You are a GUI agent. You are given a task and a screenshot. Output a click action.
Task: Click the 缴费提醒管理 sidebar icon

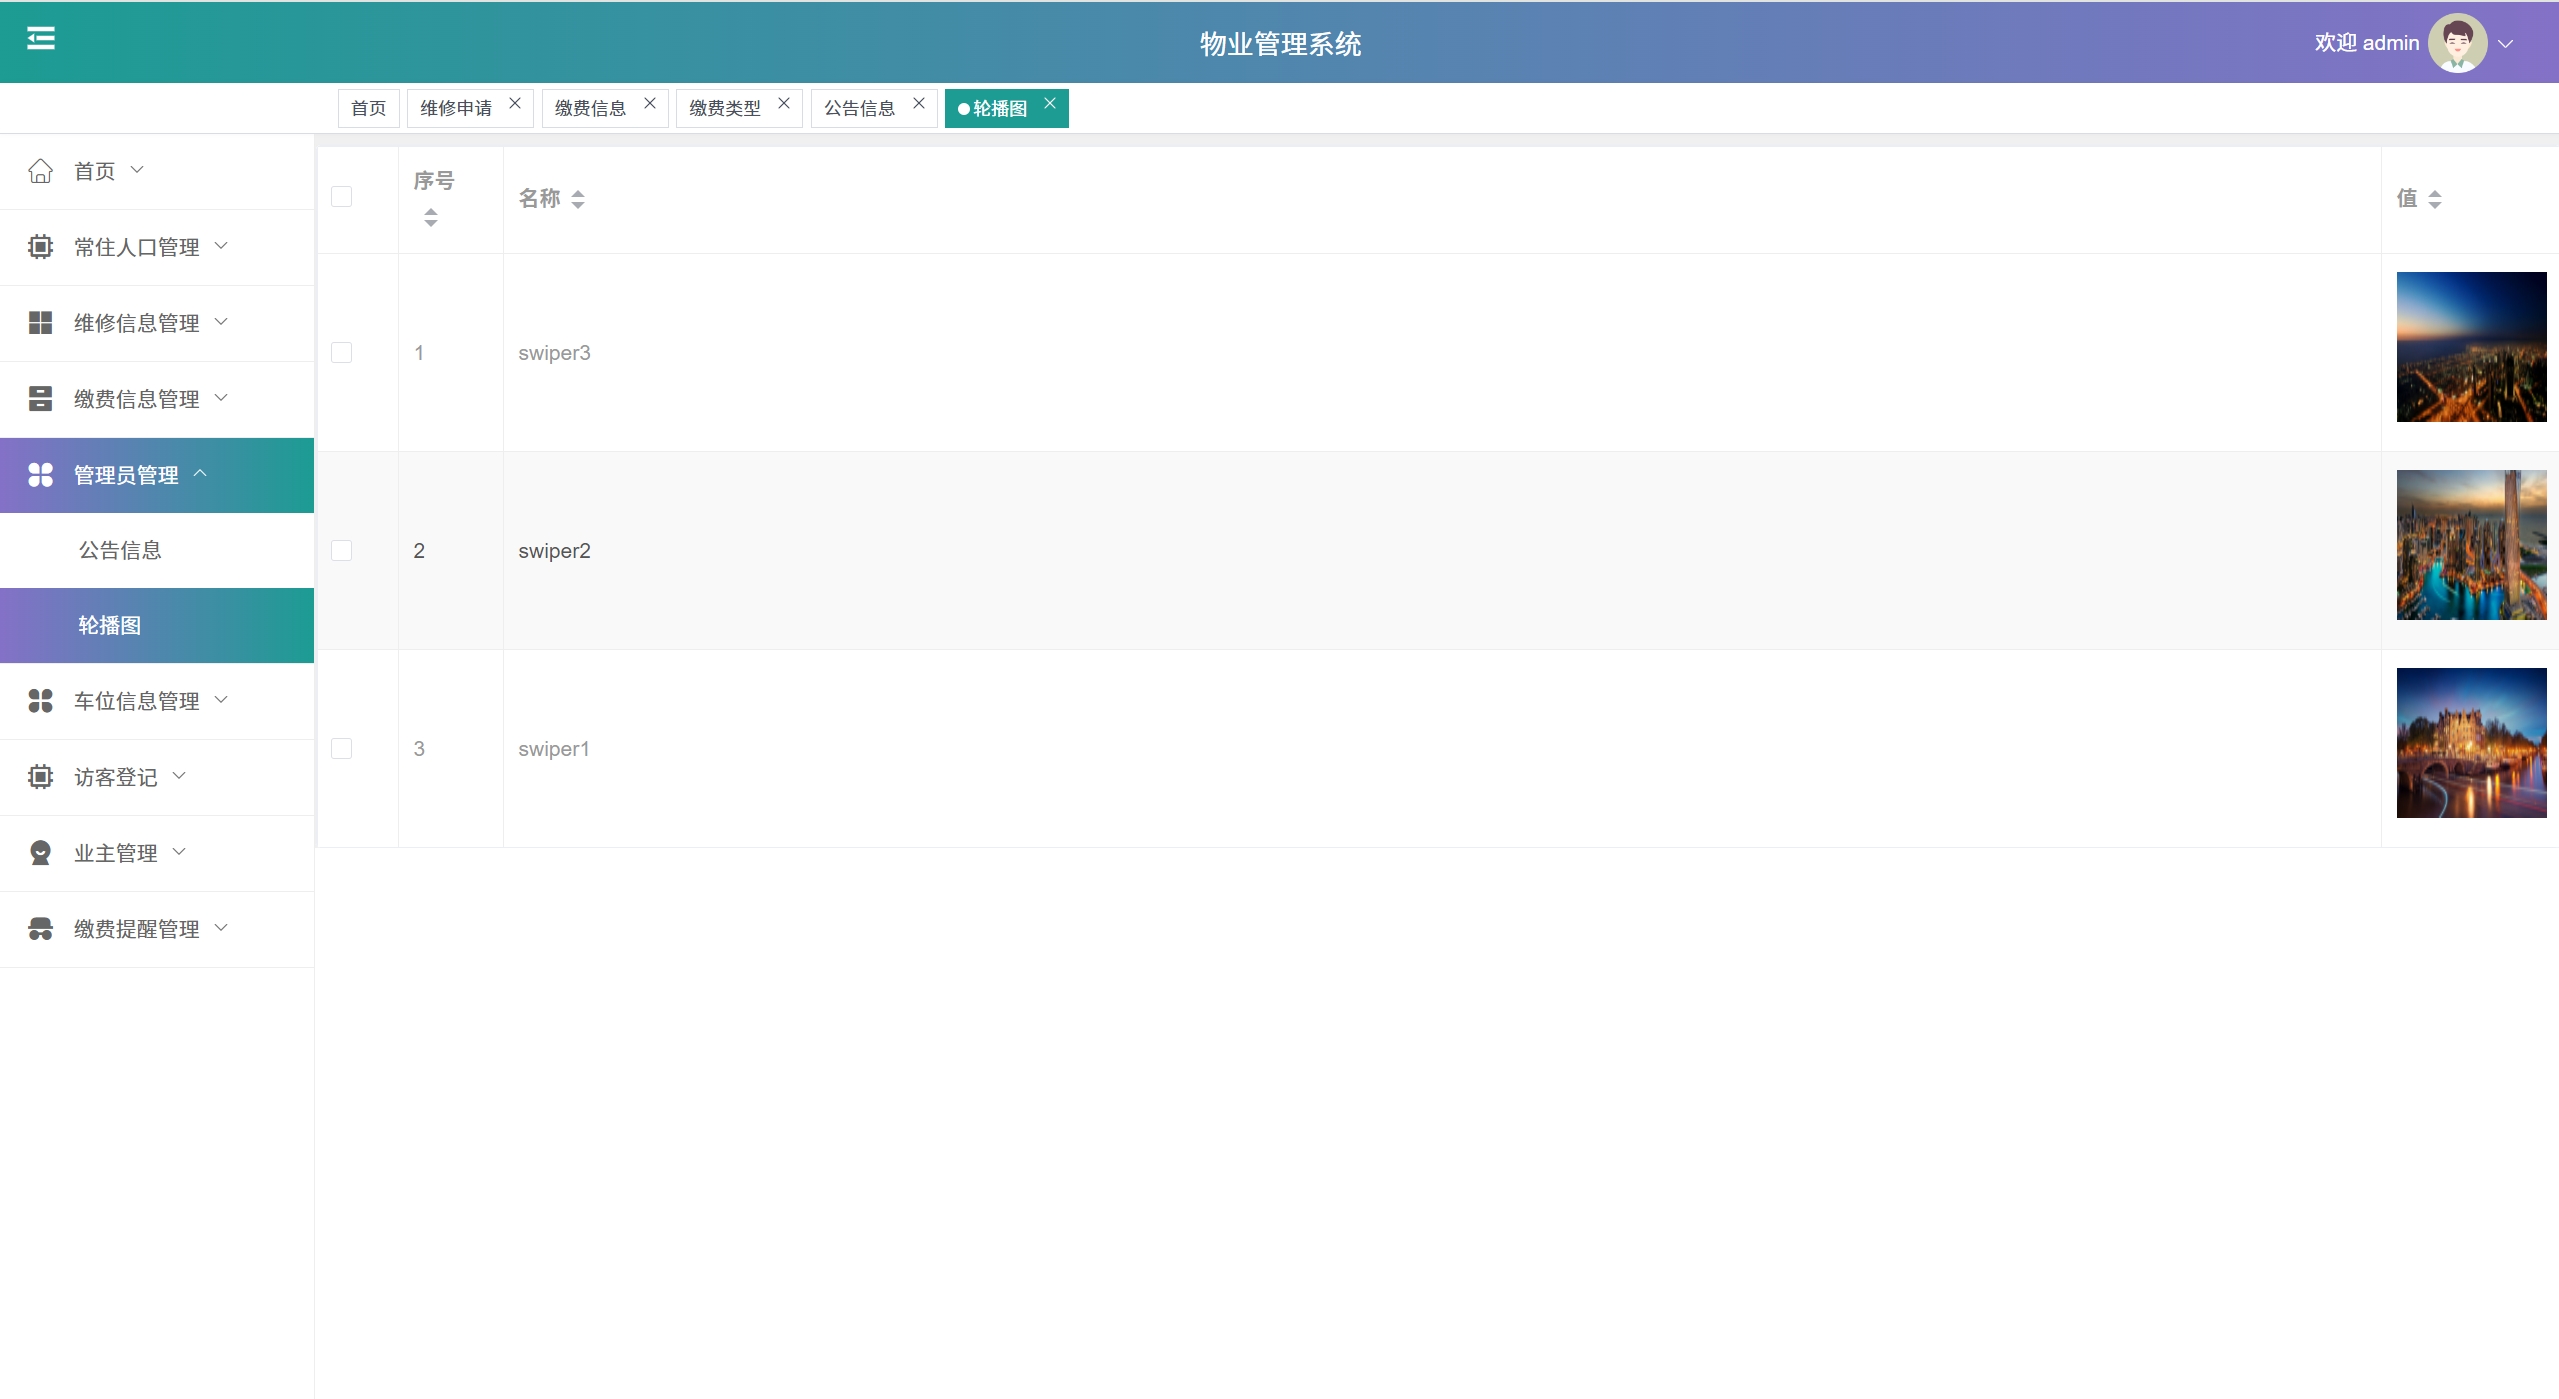[40, 929]
